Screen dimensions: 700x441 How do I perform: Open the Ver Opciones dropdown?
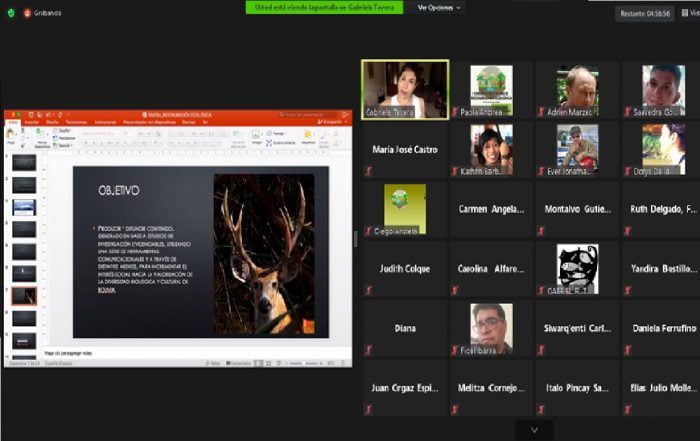click(x=440, y=7)
